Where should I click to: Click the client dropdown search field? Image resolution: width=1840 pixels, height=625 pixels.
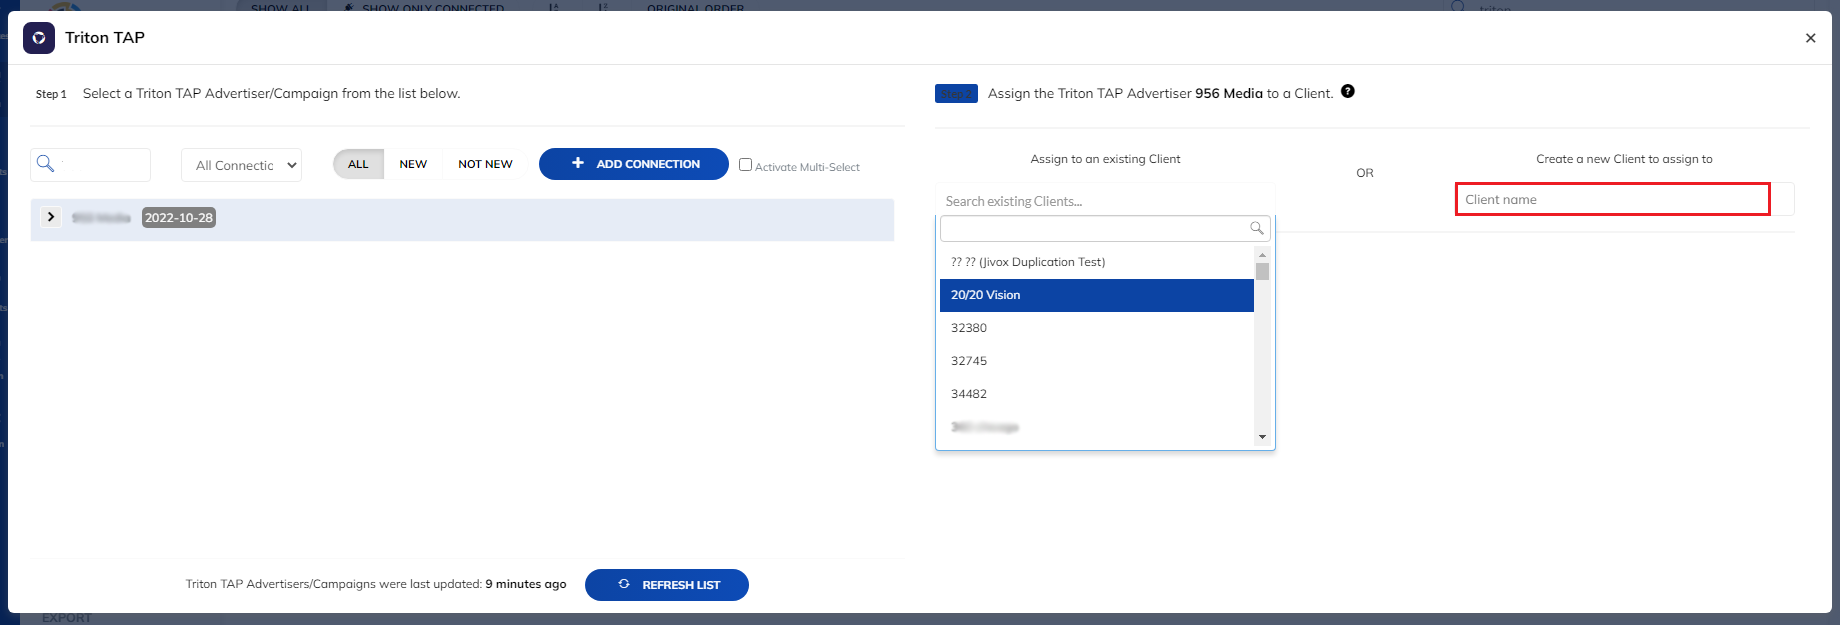click(x=1105, y=228)
